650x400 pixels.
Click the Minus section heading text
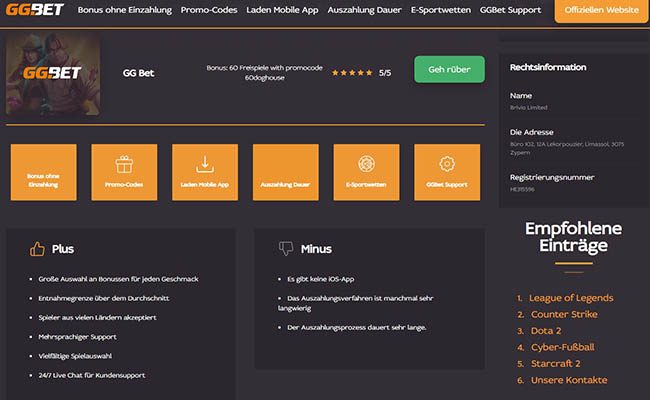coord(316,249)
